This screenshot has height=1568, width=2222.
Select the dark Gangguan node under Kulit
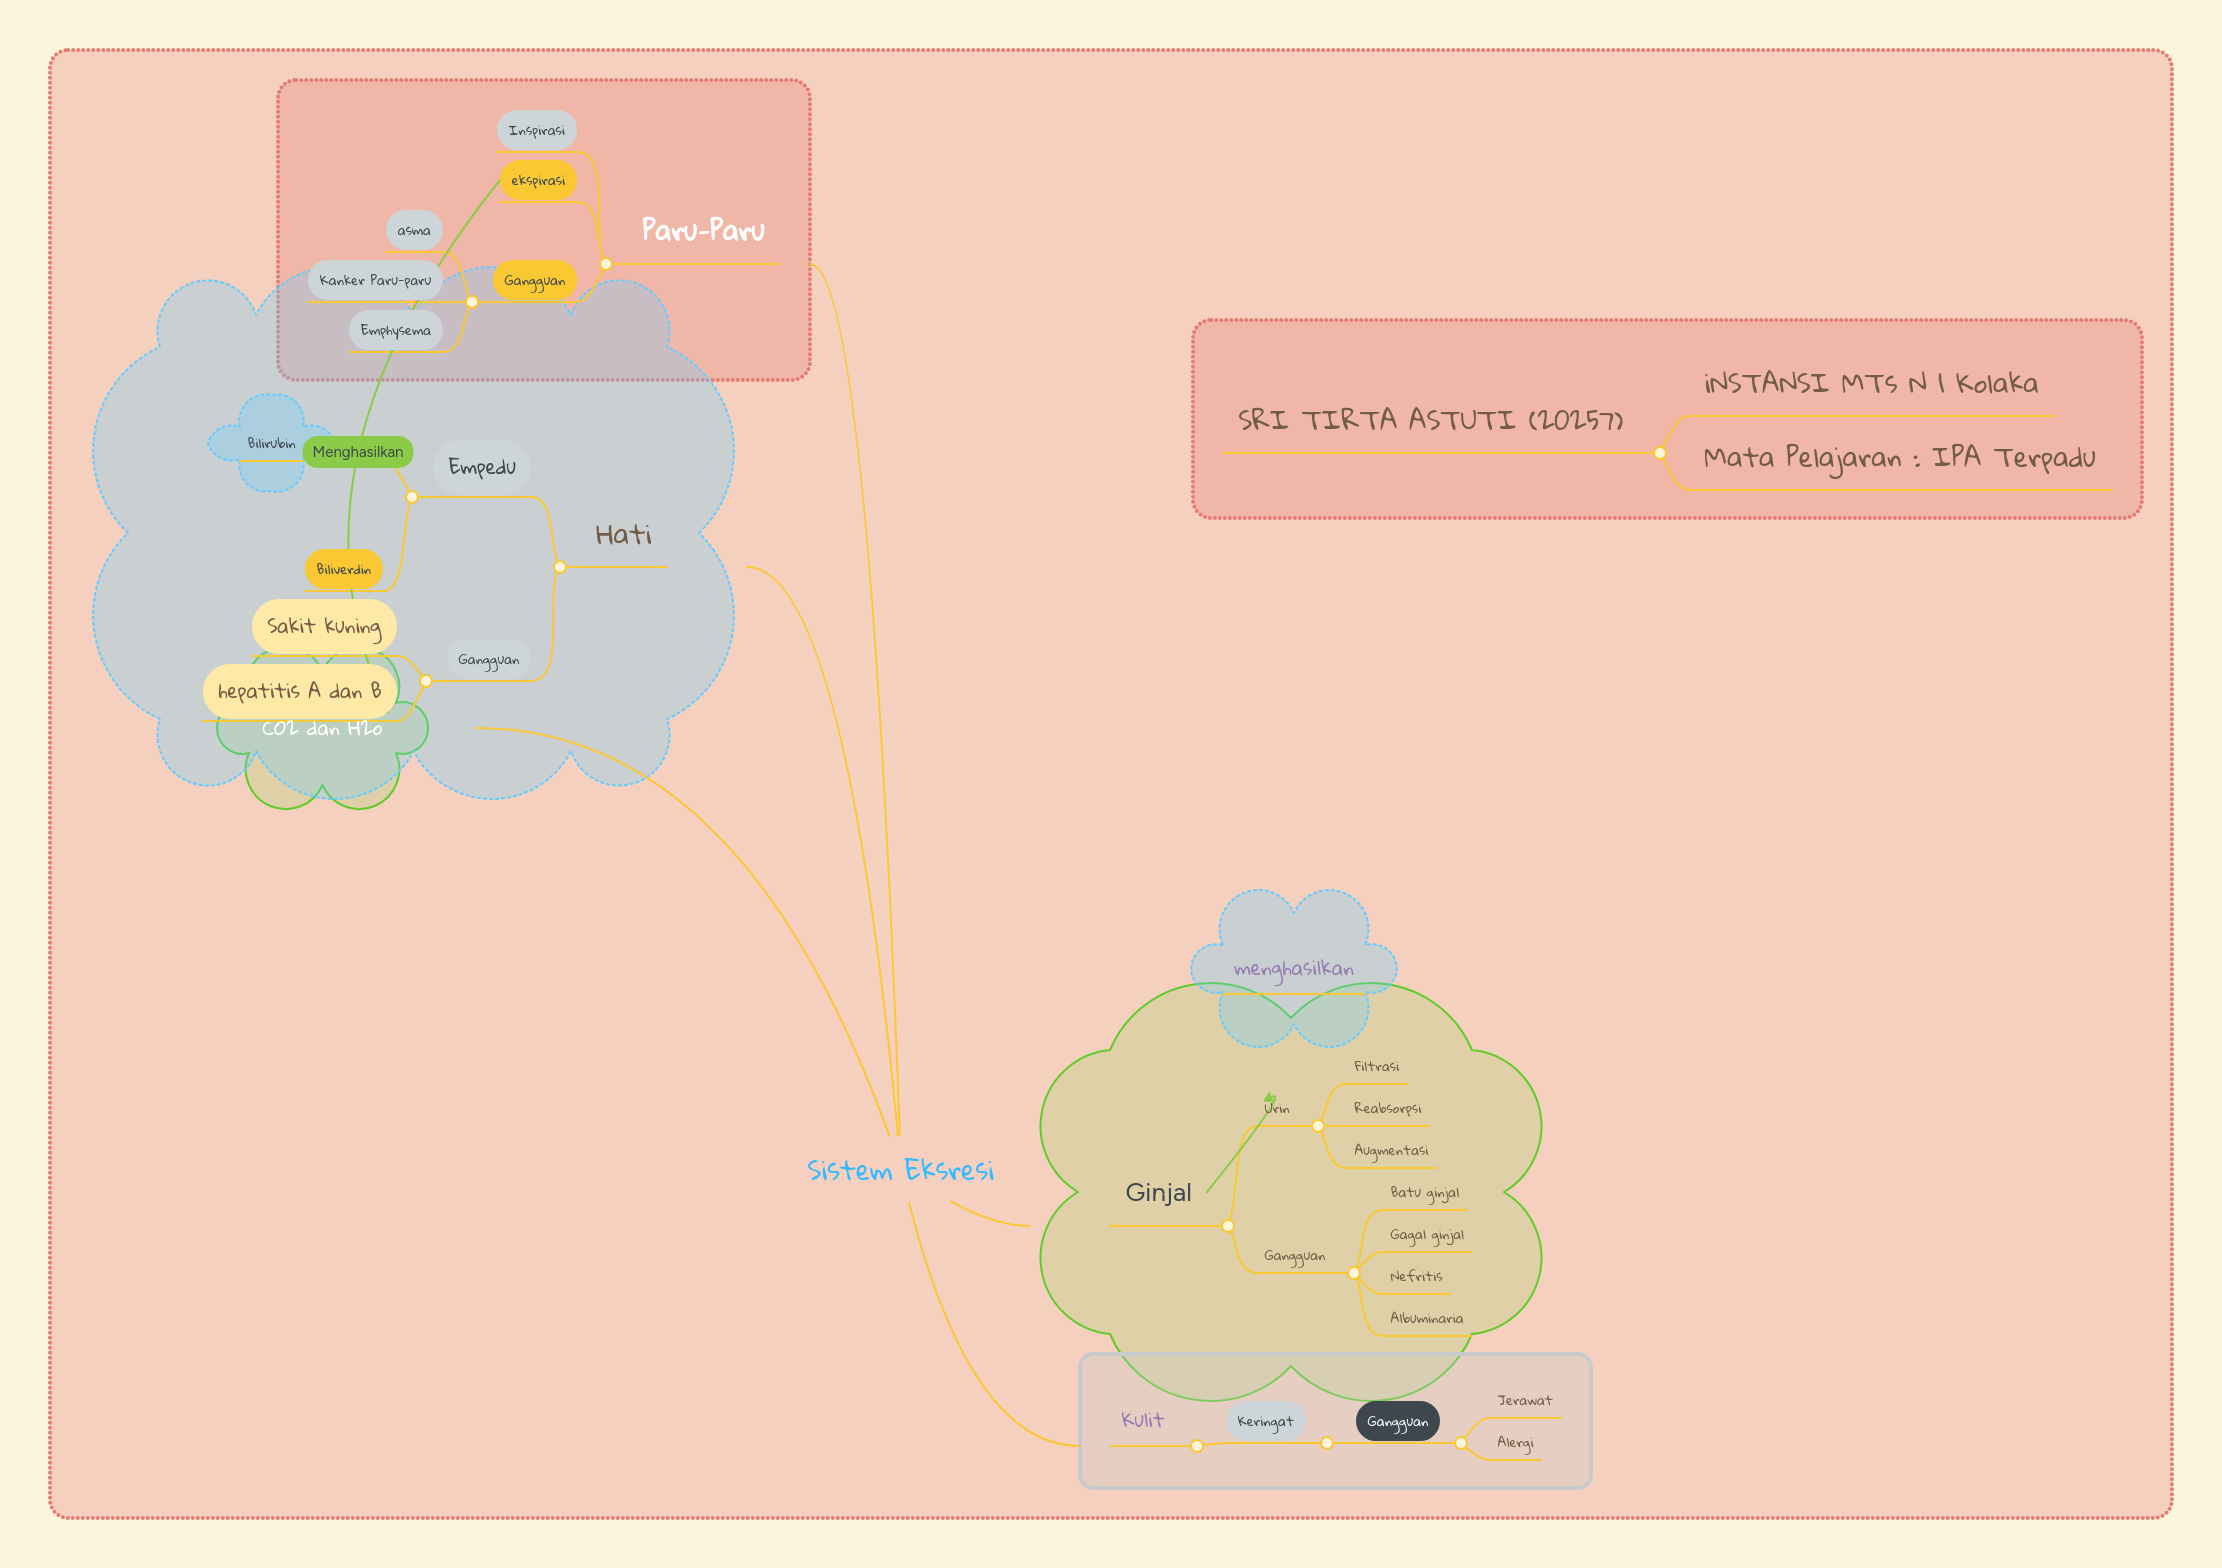[1397, 1422]
